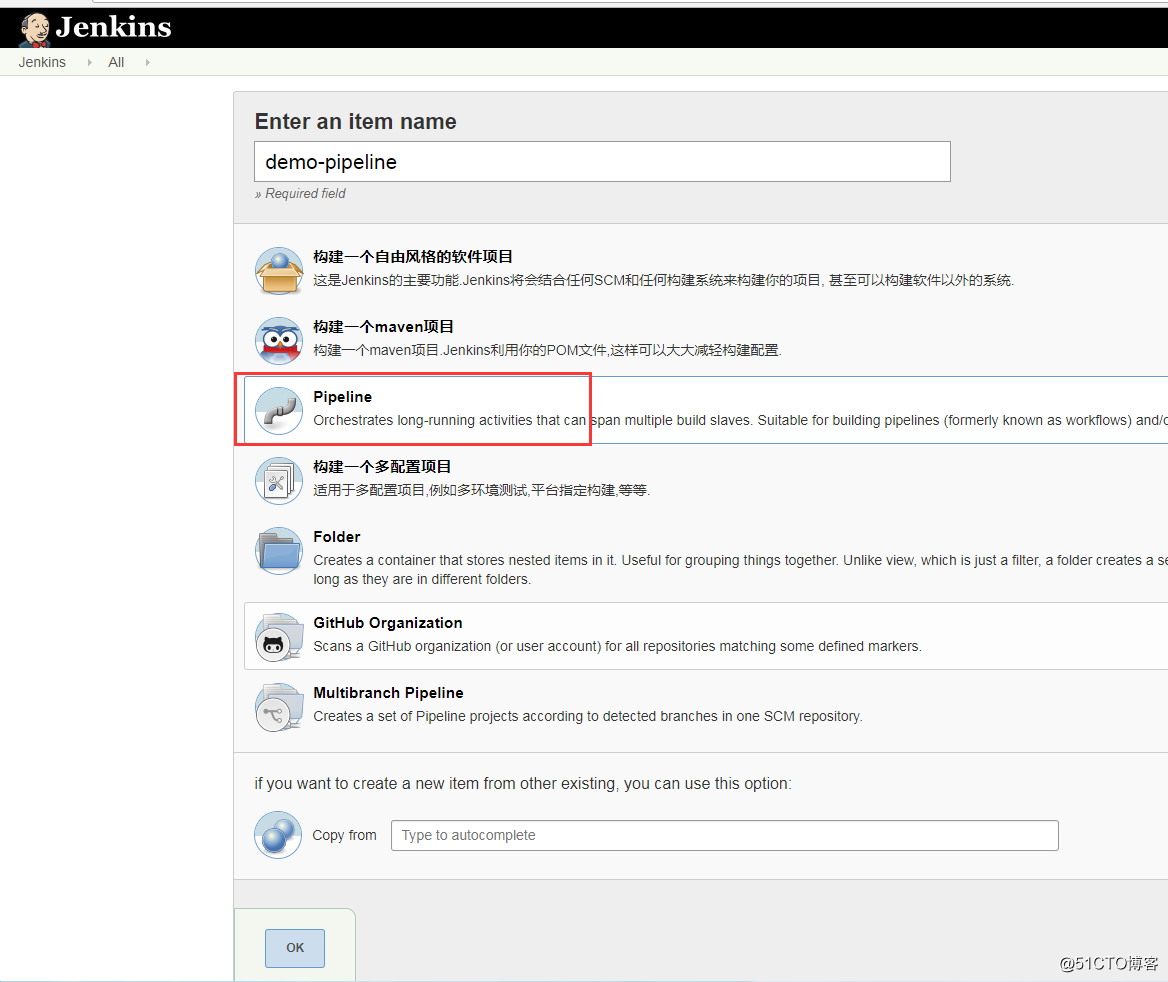The height and width of the screenshot is (982, 1168).
Task: Open the Jenkins breadcrumb link
Action: (42, 63)
